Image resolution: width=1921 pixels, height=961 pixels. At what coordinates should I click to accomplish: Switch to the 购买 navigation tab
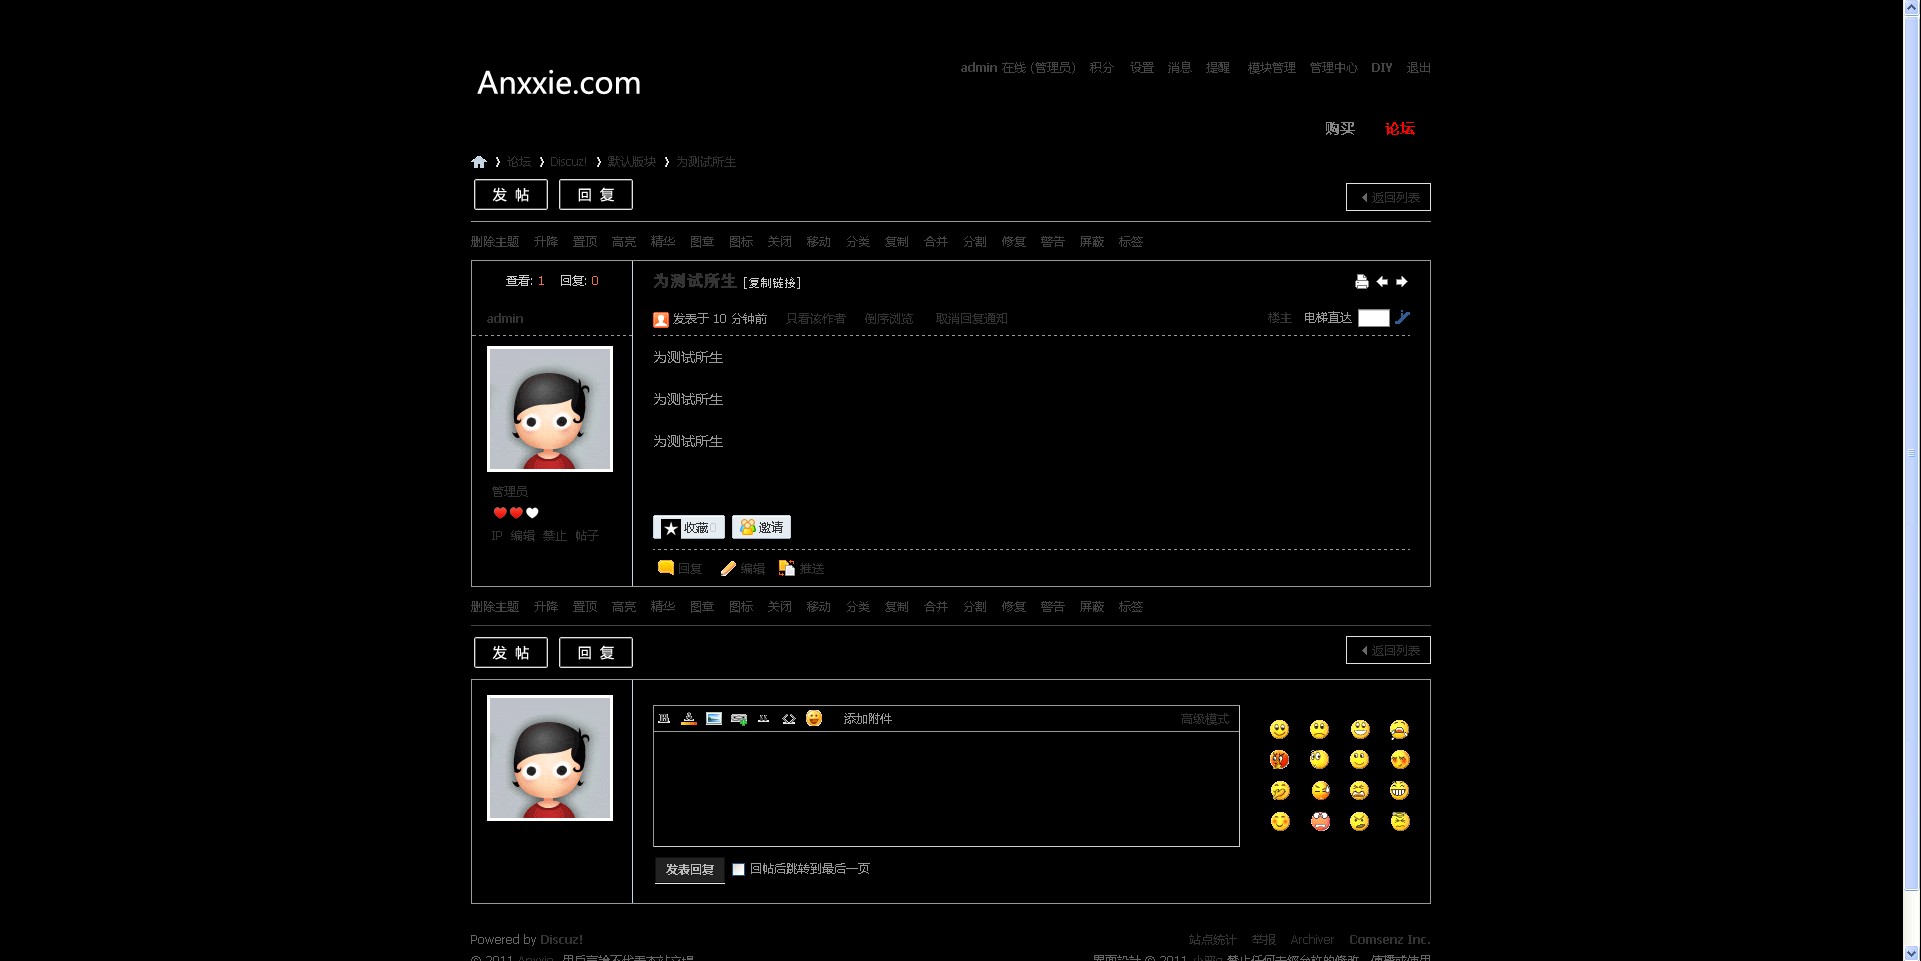1340,128
